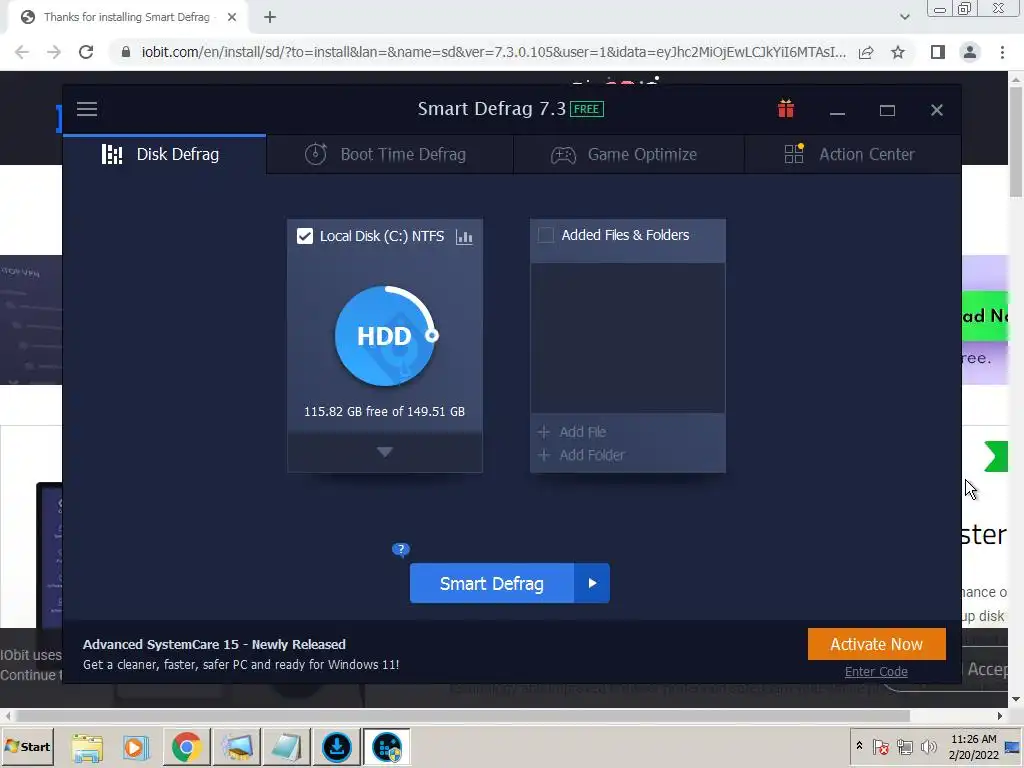Start the Smart Defrag button
This screenshot has width=1024, height=768.
click(492, 583)
